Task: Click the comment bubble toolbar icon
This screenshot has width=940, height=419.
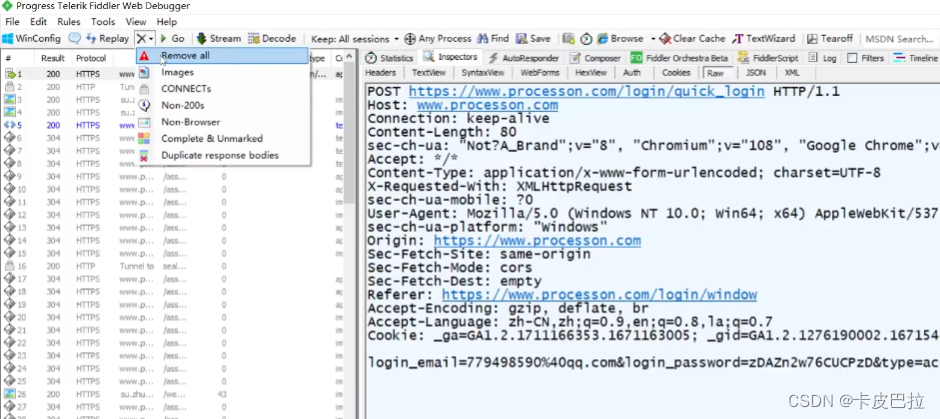Action: 74,38
